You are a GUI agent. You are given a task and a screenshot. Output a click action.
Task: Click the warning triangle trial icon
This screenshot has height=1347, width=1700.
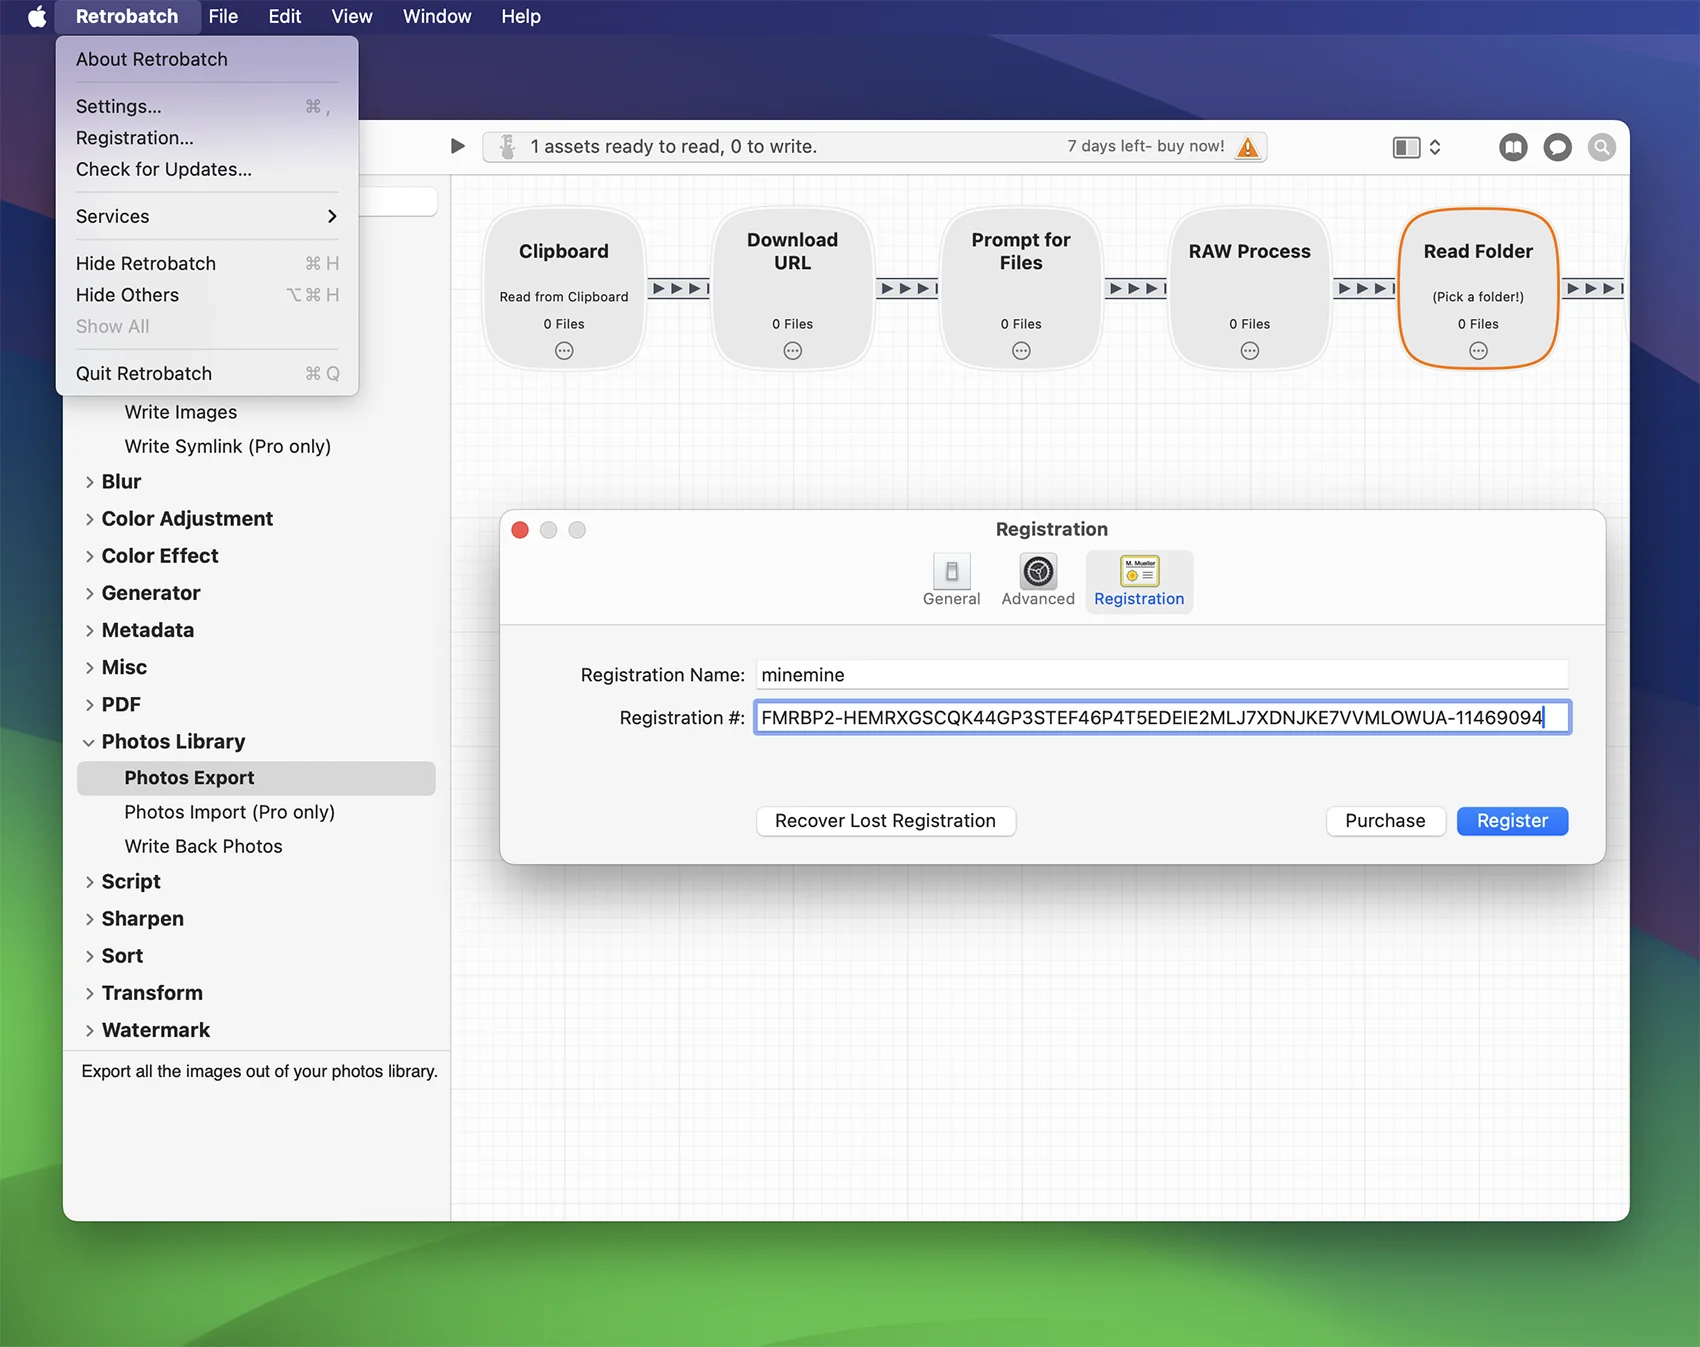pos(1247,147)
